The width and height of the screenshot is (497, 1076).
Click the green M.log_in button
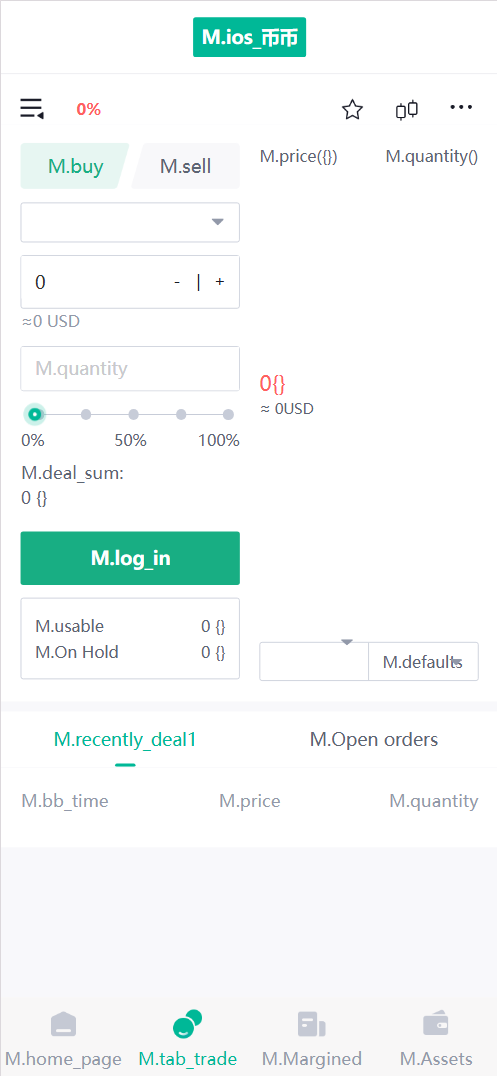pos(130,558)
